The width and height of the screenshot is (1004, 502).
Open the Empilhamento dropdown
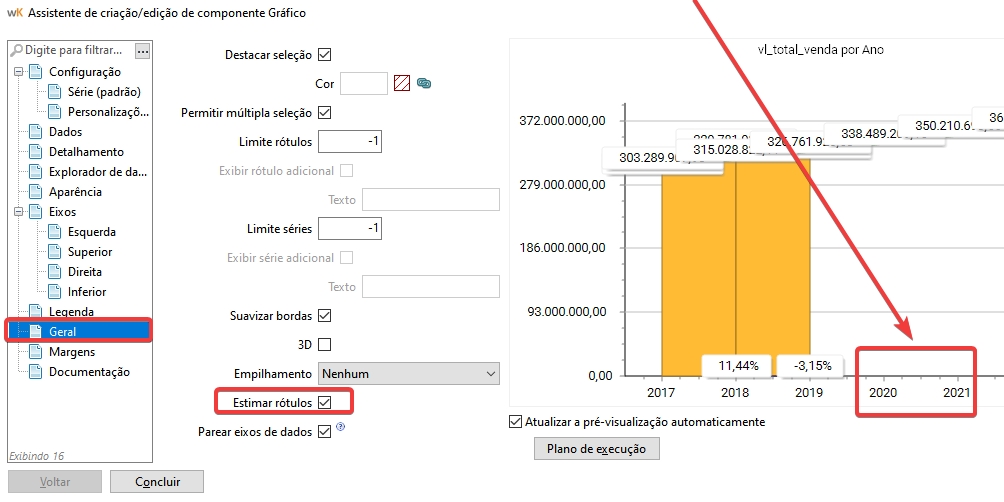tap(408, 374)
